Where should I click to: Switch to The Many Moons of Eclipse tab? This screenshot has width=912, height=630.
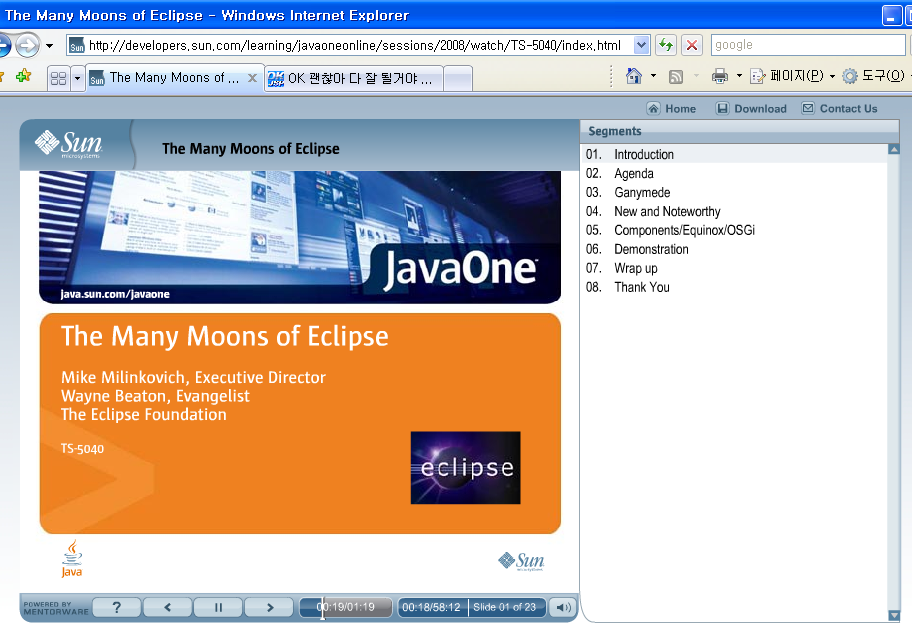click(x=166, y=78)
